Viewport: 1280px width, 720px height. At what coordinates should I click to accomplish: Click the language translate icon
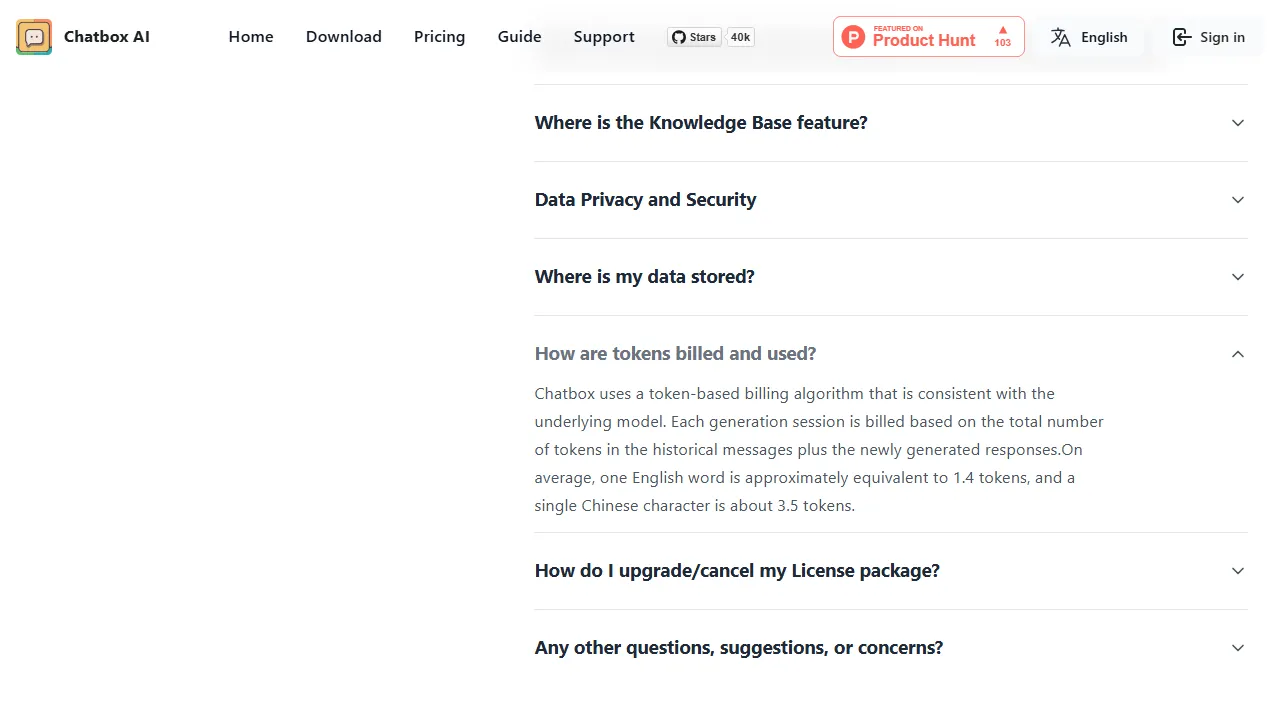pyautogui.click(x=1061, y=37)
